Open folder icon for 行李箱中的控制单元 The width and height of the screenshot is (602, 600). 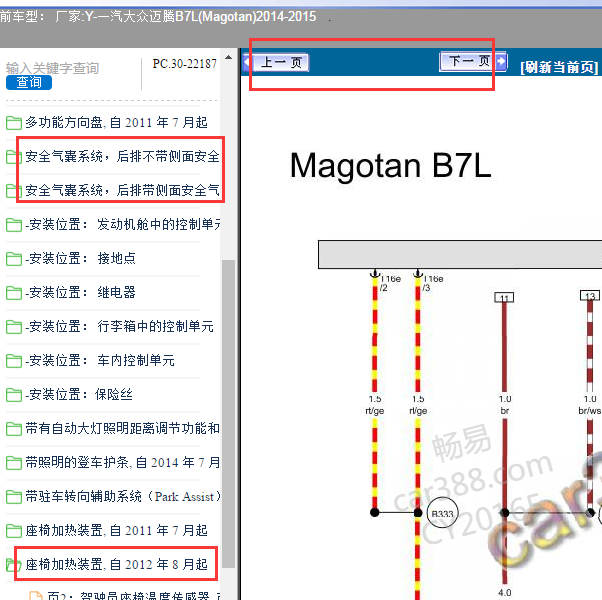pos(14,327)
